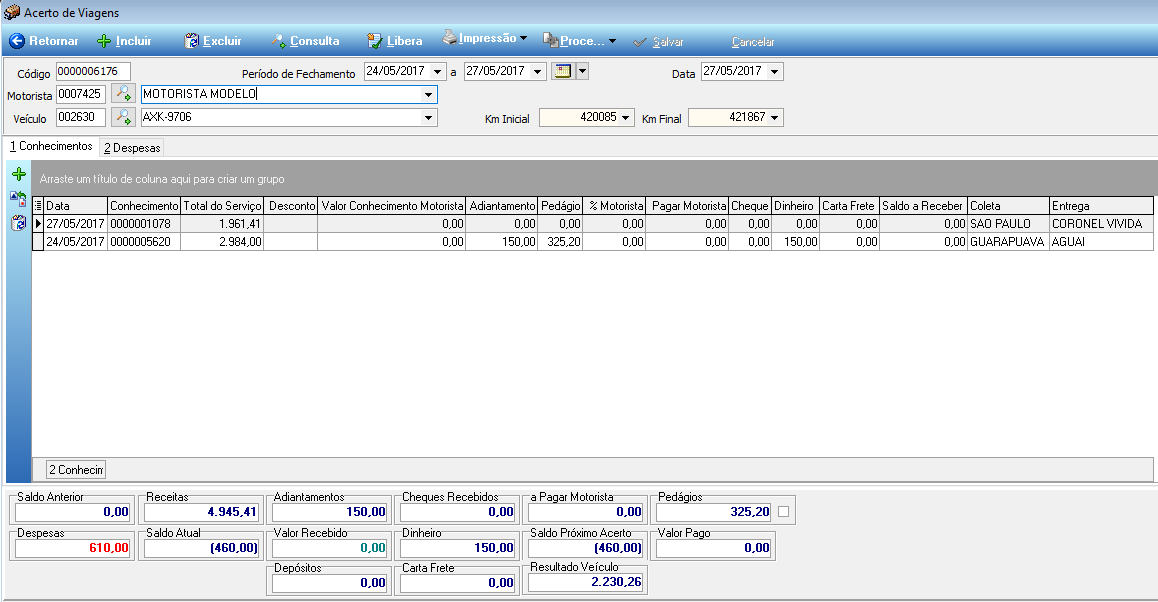Screen dimensions: 1158x602
Task: Open the calendar period picker icon
Action: (x=563, y=72)
